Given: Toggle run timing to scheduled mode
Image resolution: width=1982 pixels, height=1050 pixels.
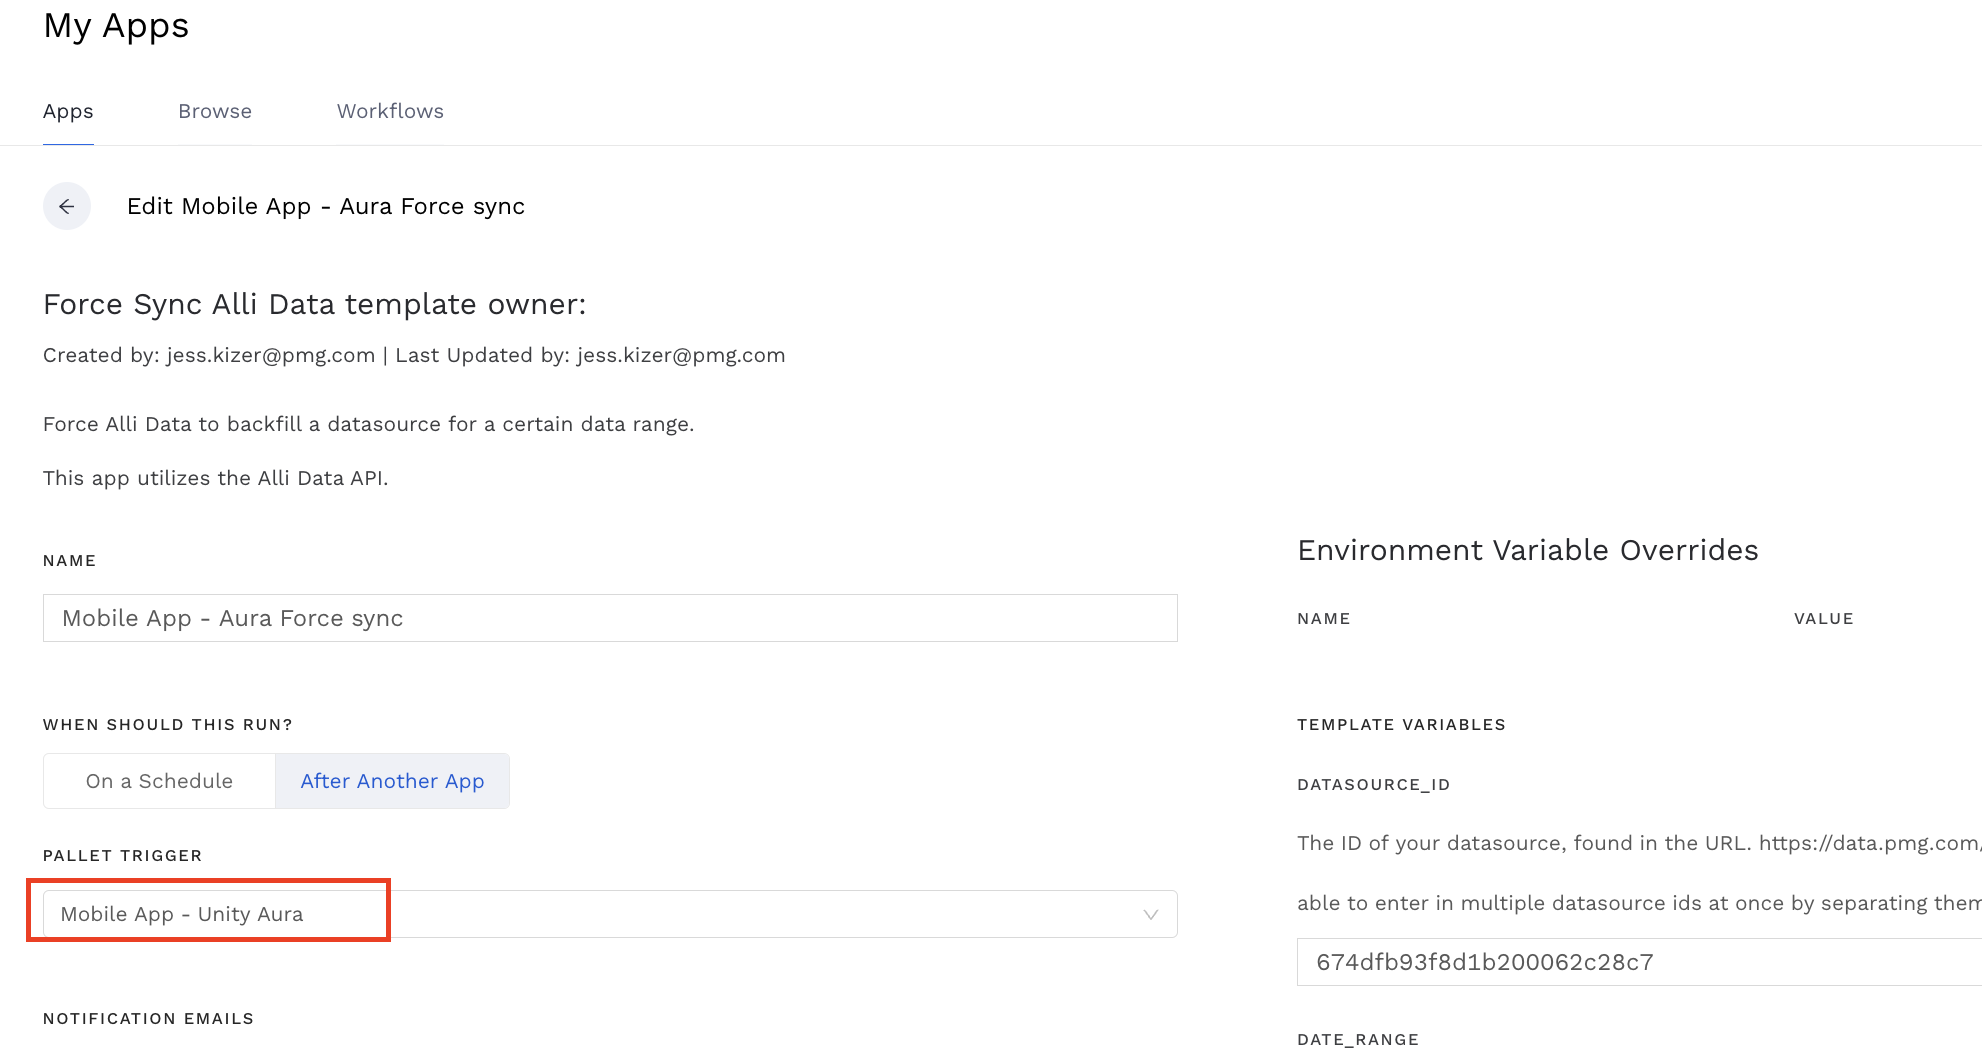Looking at the screenshot, I should [x=158, y=780].
